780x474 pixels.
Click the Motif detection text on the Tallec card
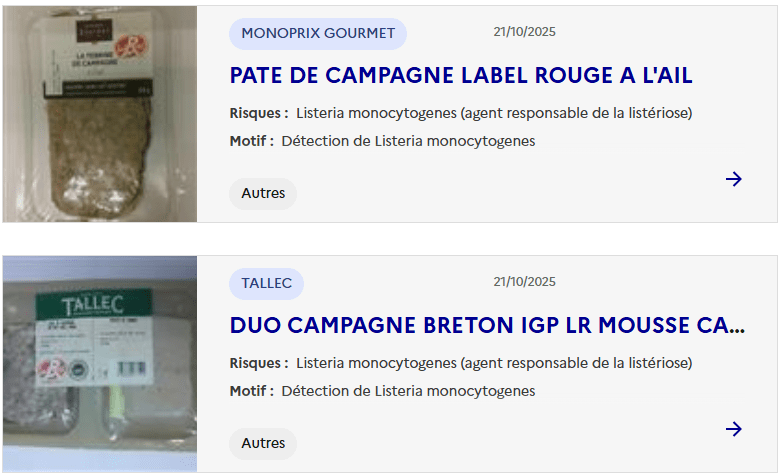point(408,391)
